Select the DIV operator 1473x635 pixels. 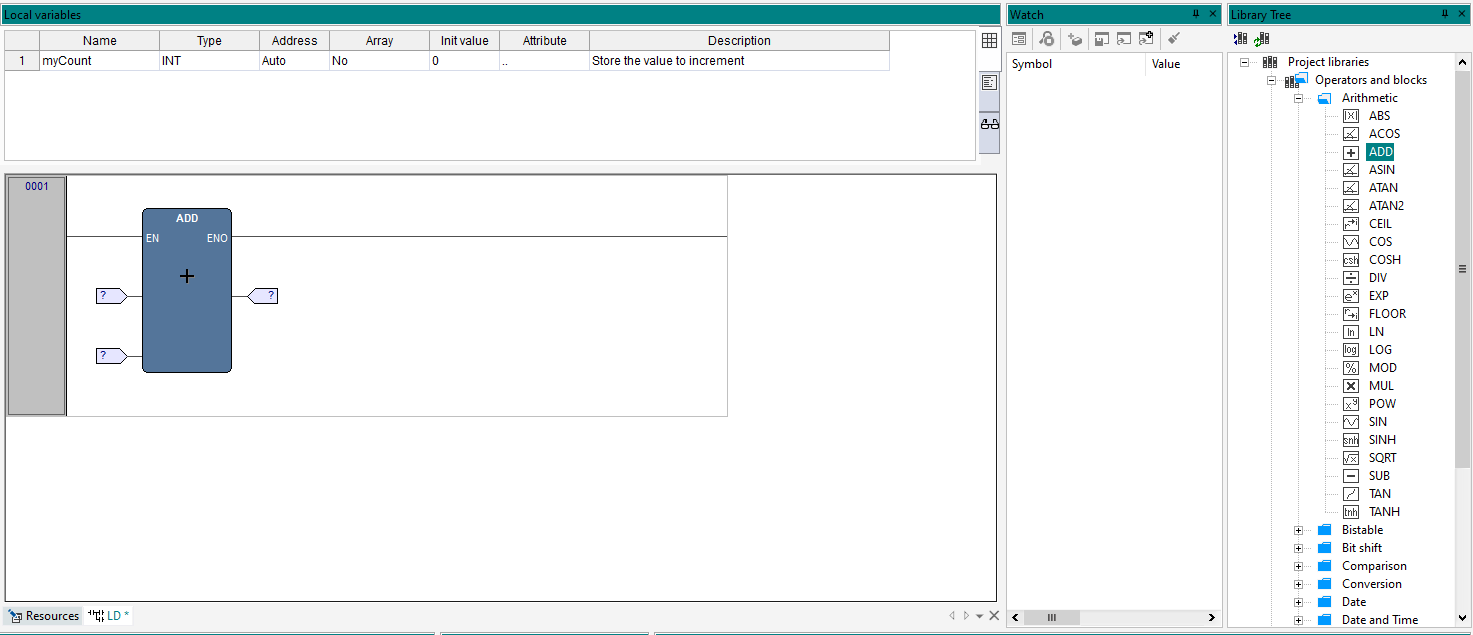[x=1378, y=278]
